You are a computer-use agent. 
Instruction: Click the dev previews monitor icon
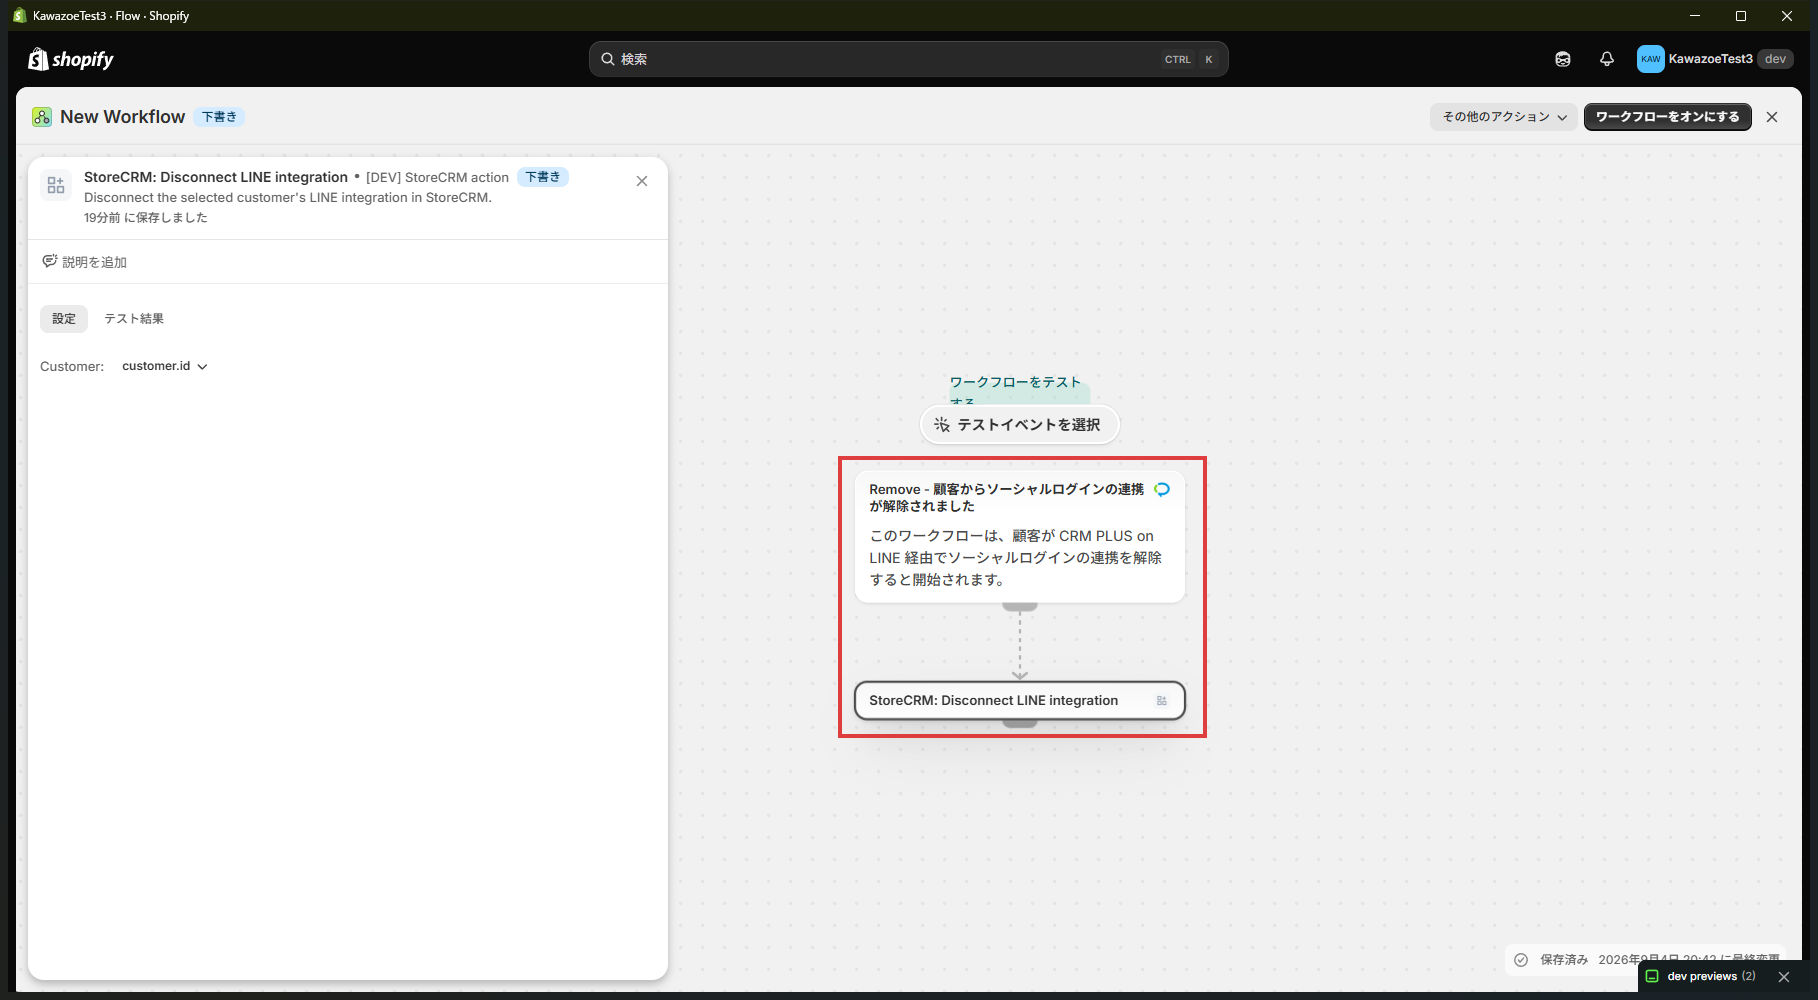click(1652, 976)
